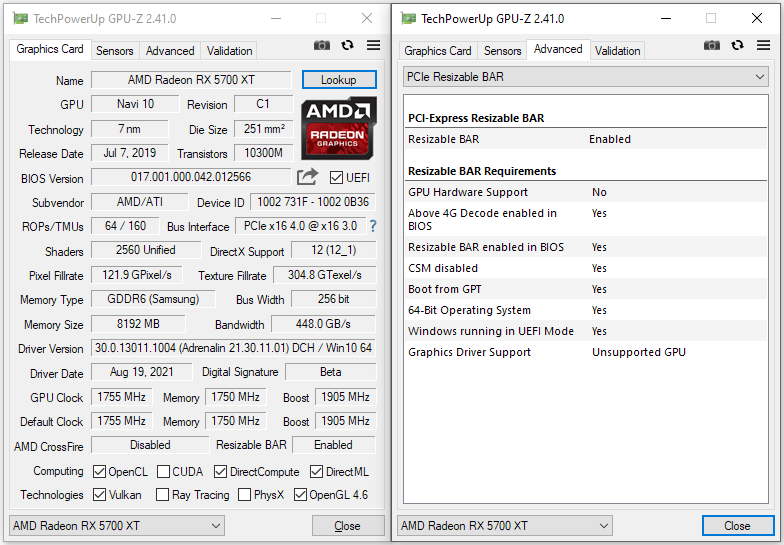This screenshot has height=545, width=784.
Task: Close the right GPU-Z window via title bar X
Action: 756,18
